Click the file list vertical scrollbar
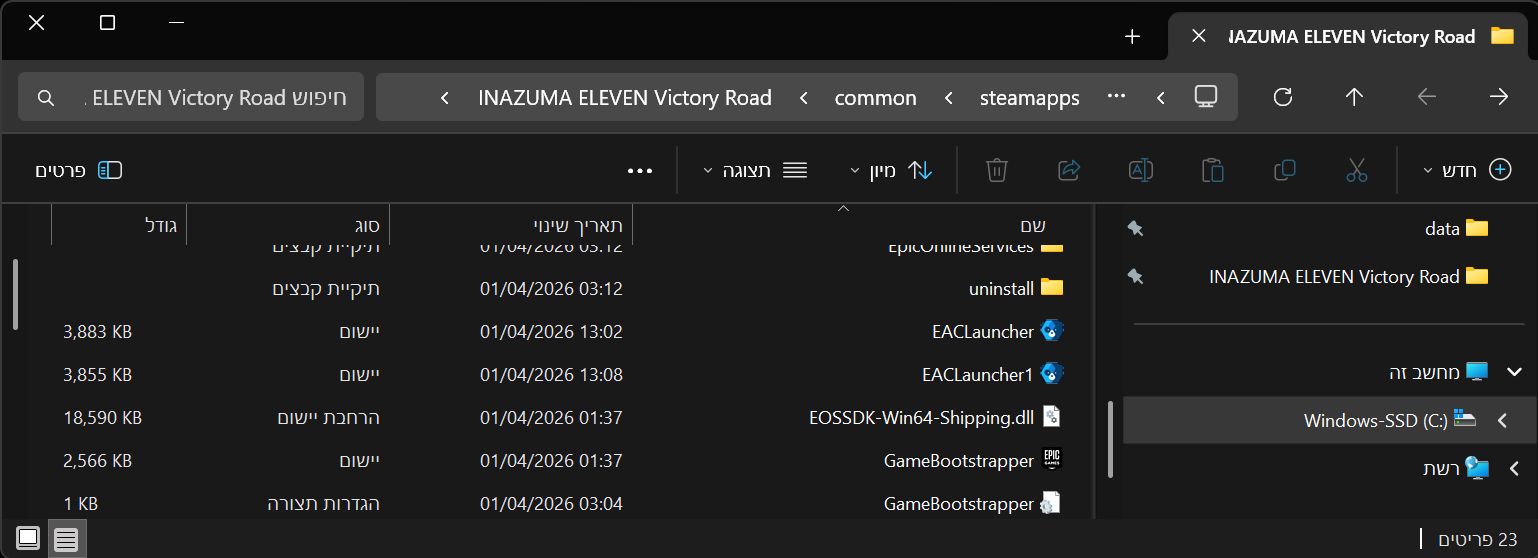 (x=15, y=295)
